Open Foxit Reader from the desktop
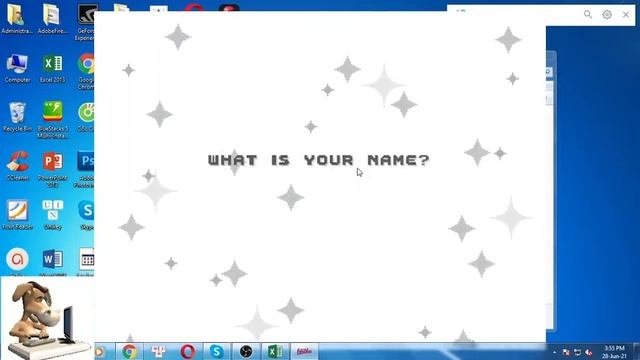The image size is (640, 360). tap(17, 215)
